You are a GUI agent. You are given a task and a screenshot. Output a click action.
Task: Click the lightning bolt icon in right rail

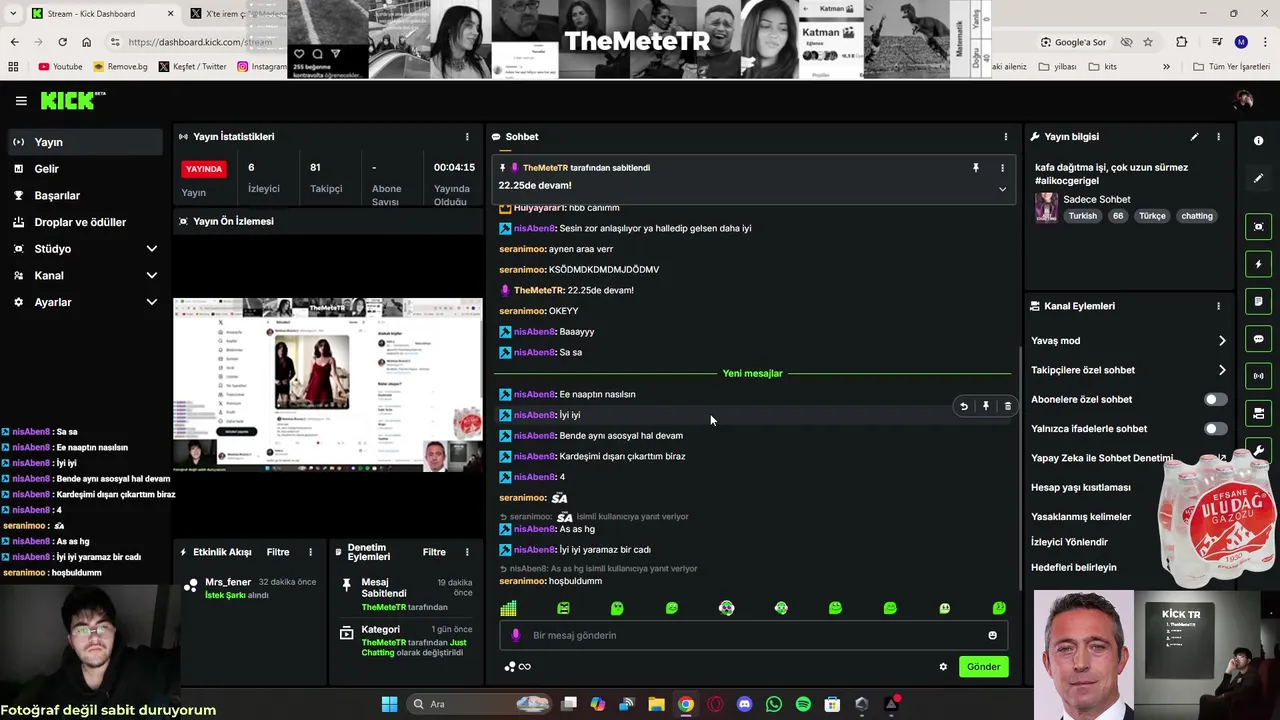pyautogui.click(x=1258, y=264)
